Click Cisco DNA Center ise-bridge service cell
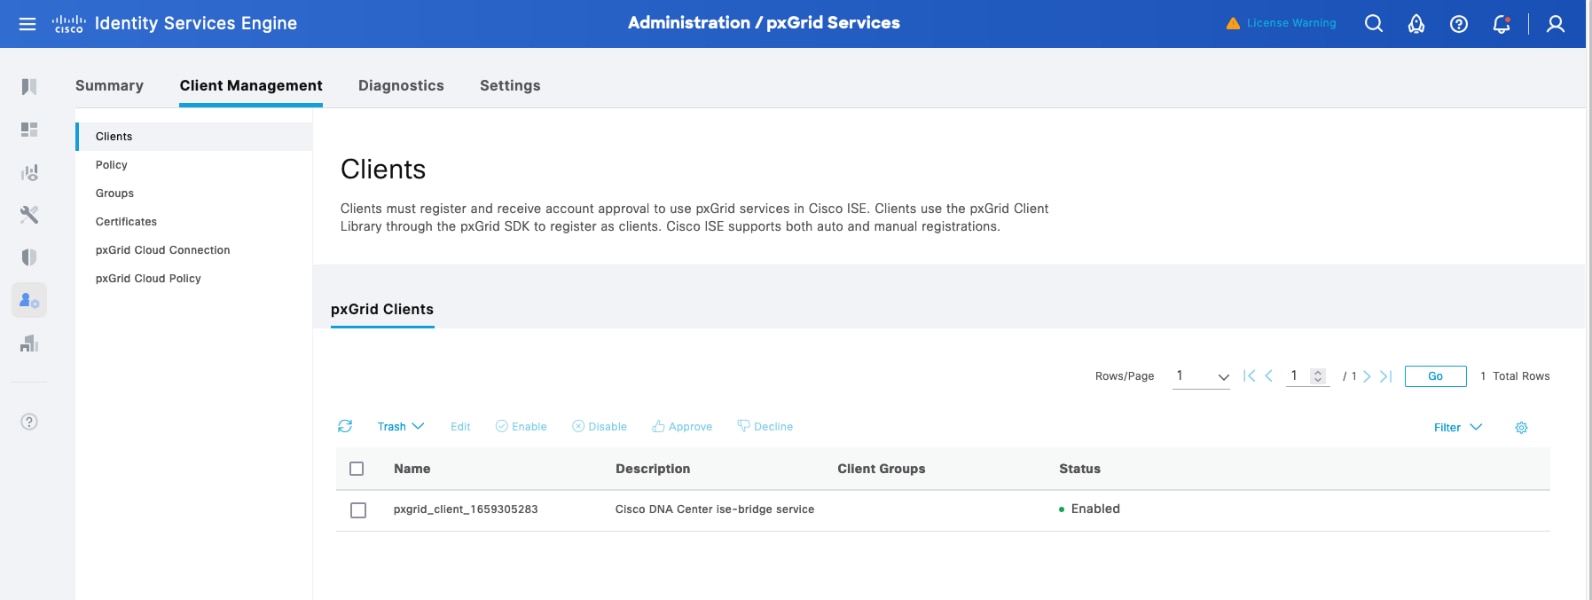The width and height of the screenshot is (1592, 600). [x=715, y=510]
